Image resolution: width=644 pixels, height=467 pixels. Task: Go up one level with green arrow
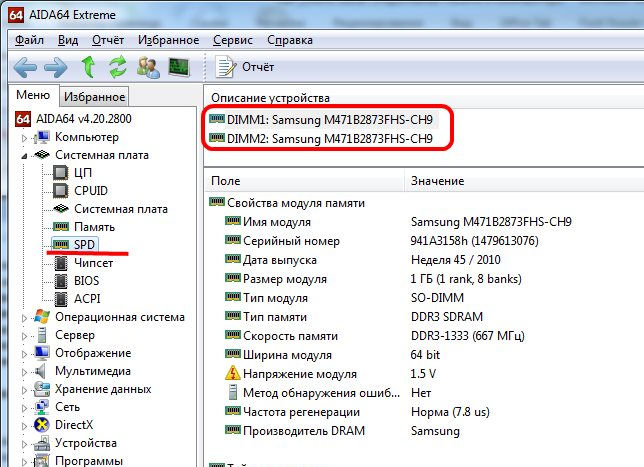pyautogui.click(x=88, y=67)
